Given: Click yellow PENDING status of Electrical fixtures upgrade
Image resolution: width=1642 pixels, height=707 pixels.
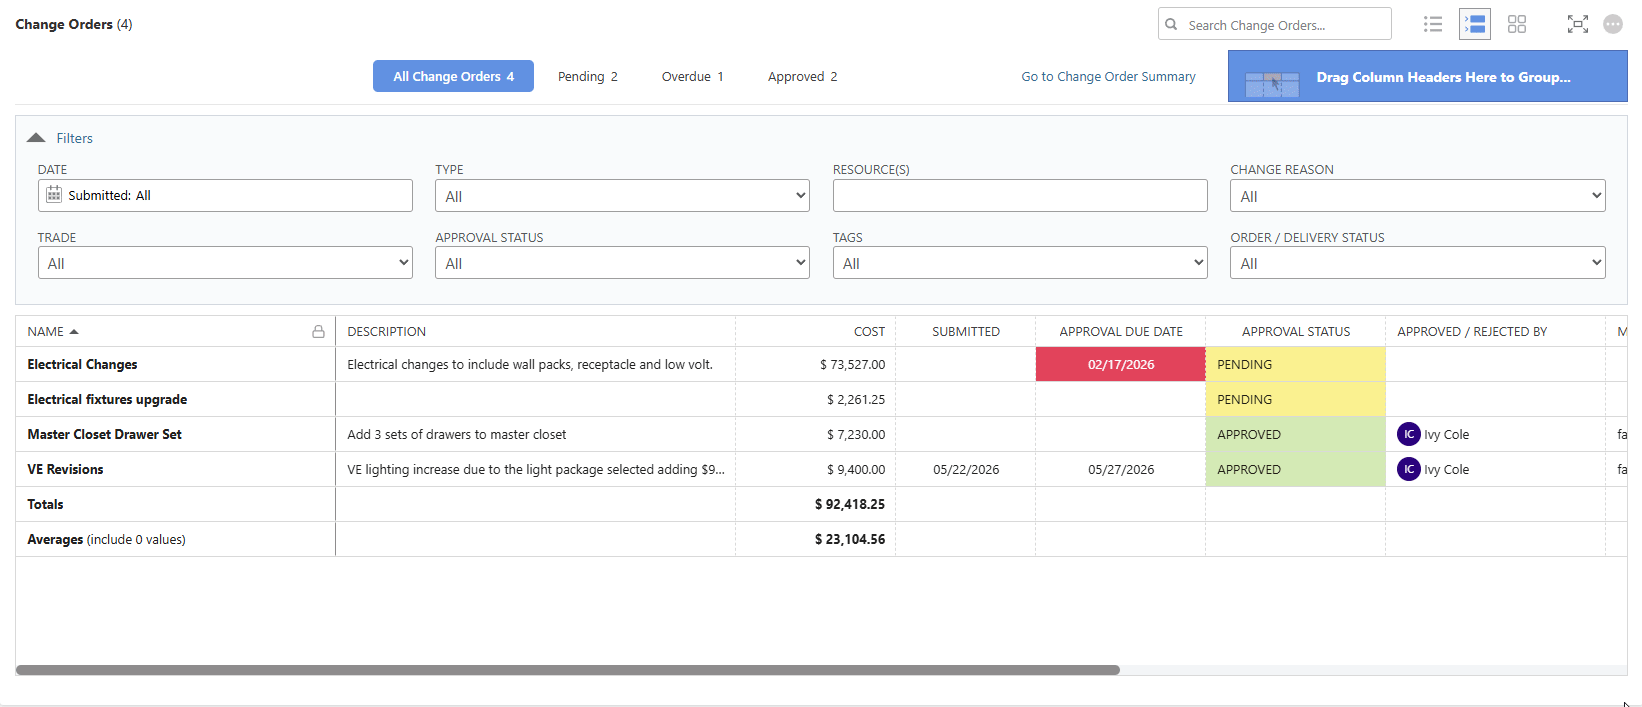Looking at the screenshot, I should tap(1296, 399).
